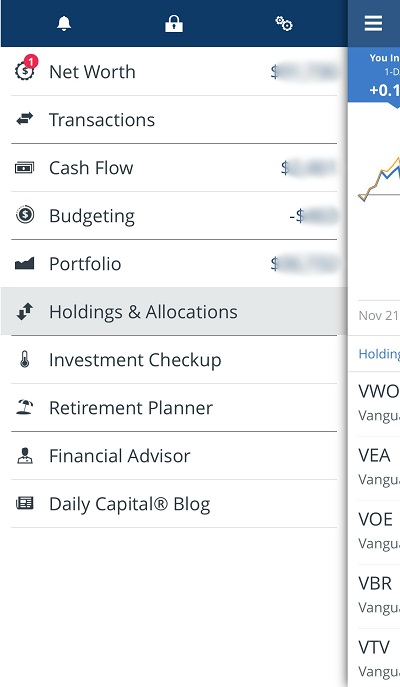400x687 pixels.
Task: Tap the Net Worth icon with badge
Action: pos(25,69)
